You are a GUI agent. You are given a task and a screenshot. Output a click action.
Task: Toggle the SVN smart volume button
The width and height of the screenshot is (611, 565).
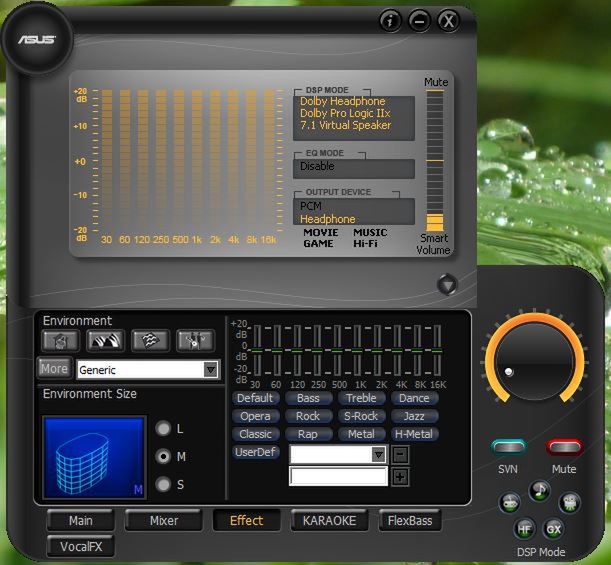tap(509, 448)
